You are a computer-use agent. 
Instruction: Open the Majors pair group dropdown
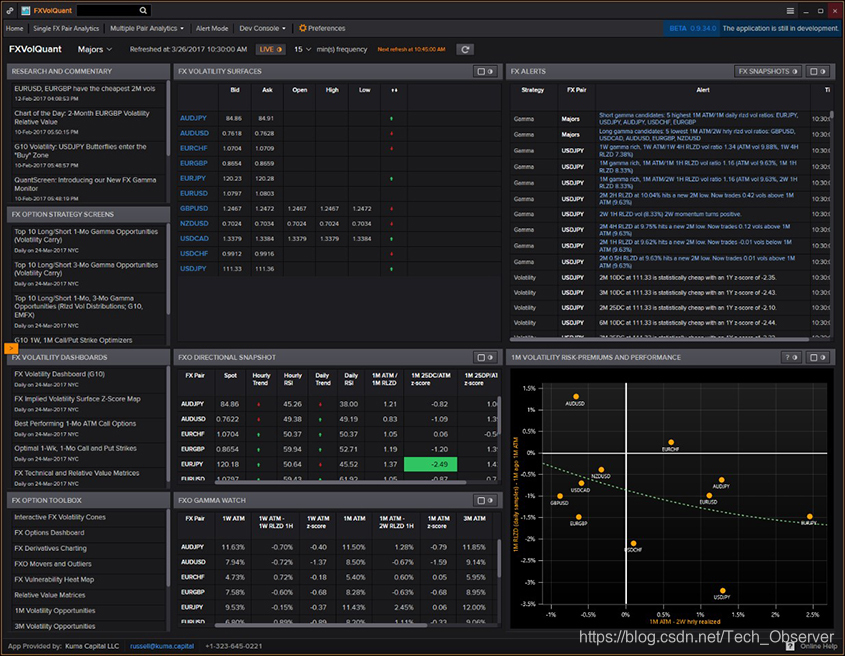click(95, 50)
